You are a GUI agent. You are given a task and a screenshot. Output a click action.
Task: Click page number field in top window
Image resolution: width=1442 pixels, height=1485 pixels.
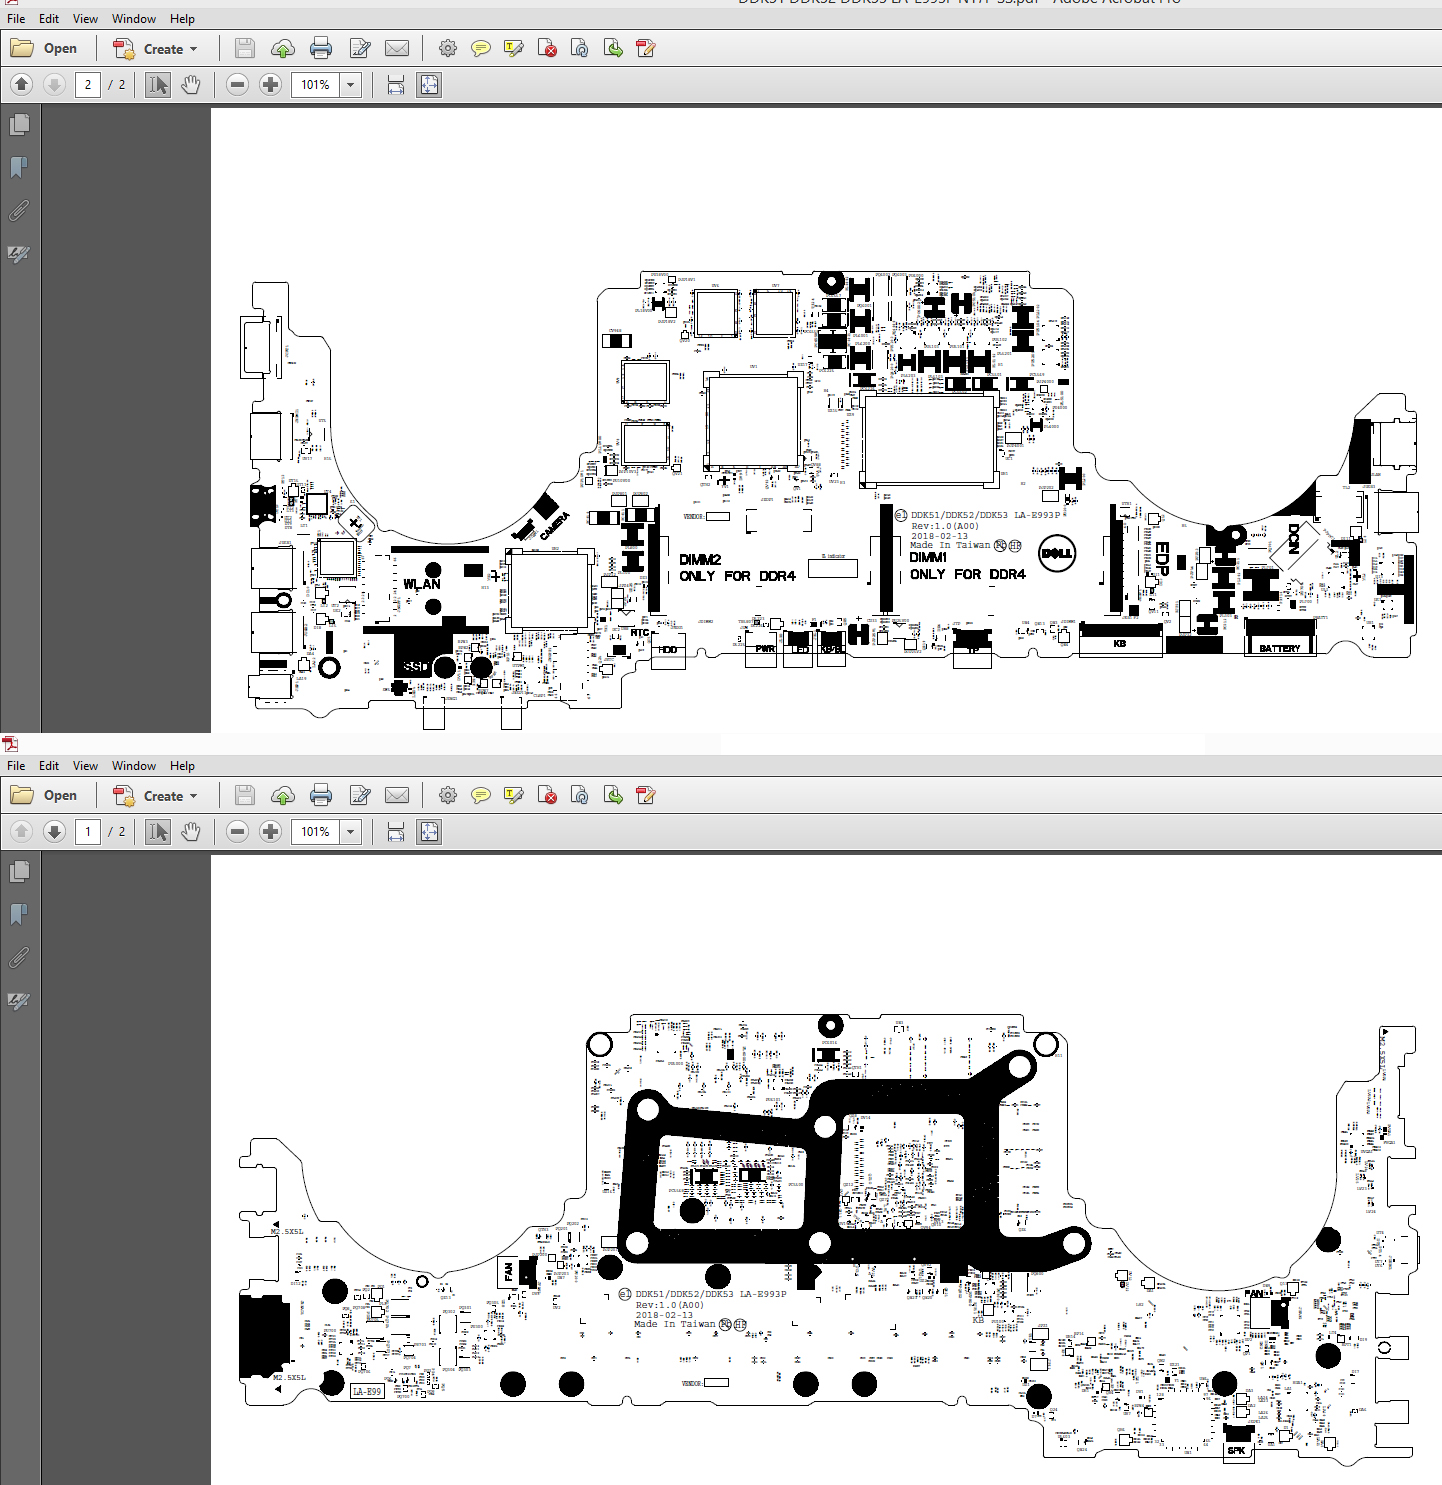coord(88,85)
